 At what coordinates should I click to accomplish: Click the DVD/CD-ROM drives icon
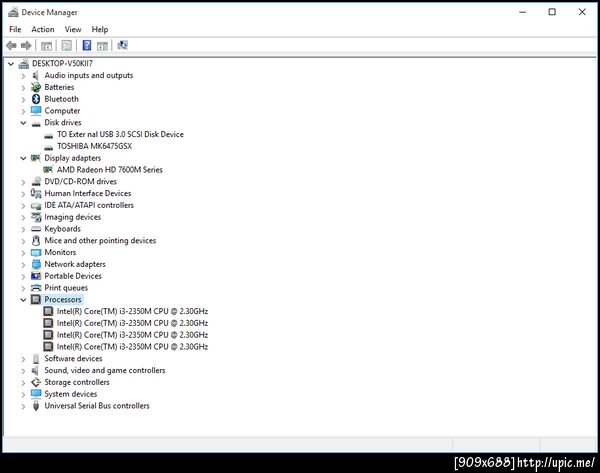click(x=36, y=181)
